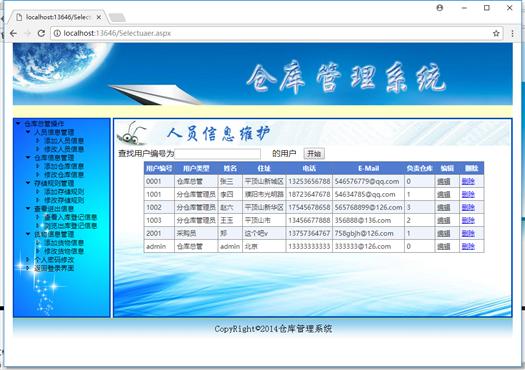Click the browser back arrow

coord(13,33)
